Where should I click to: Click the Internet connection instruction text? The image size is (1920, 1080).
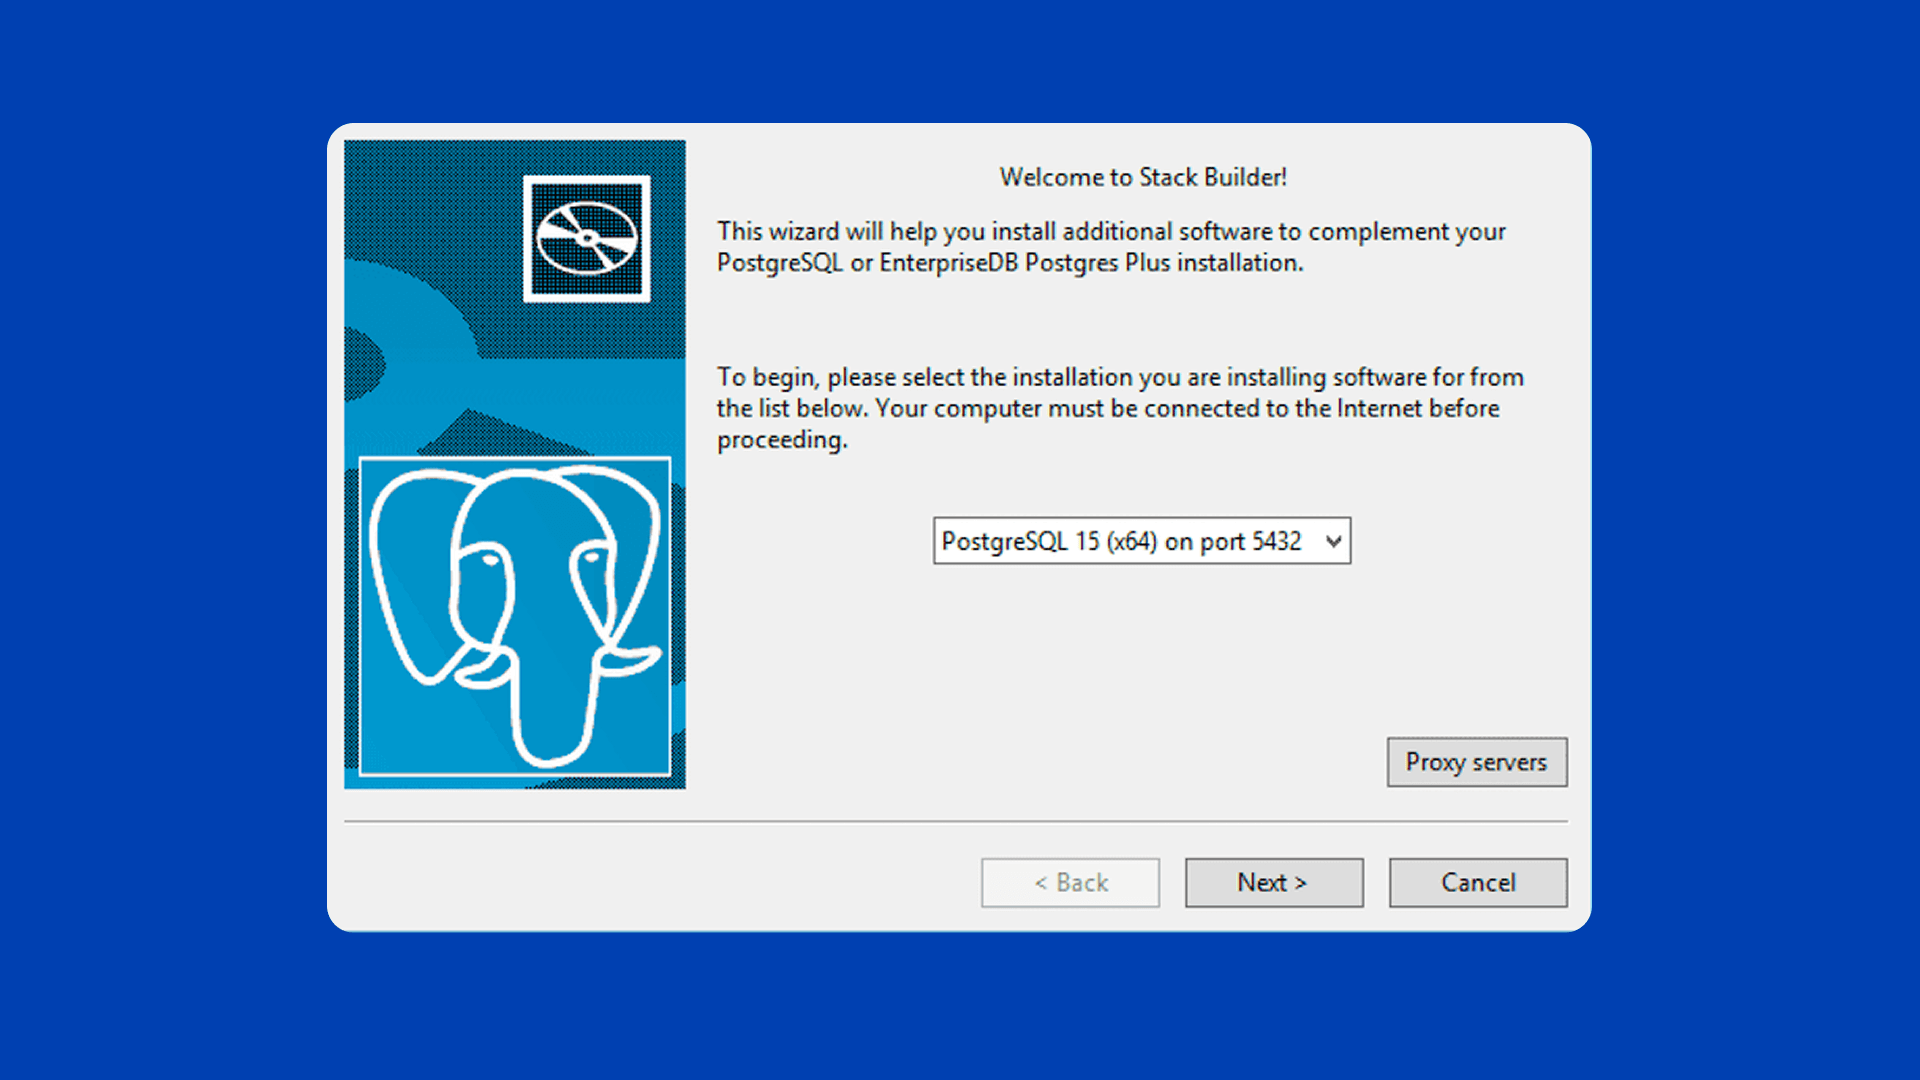(1120, 408)
